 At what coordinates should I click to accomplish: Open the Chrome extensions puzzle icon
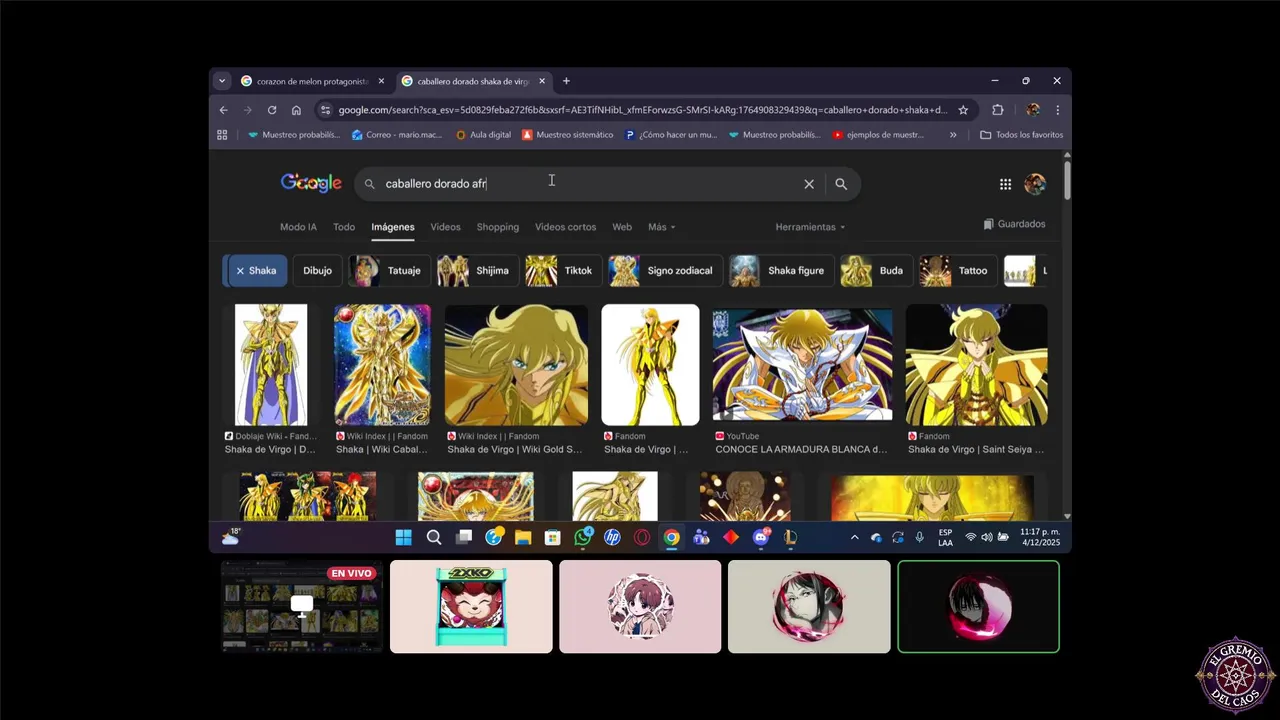(997, 110)
